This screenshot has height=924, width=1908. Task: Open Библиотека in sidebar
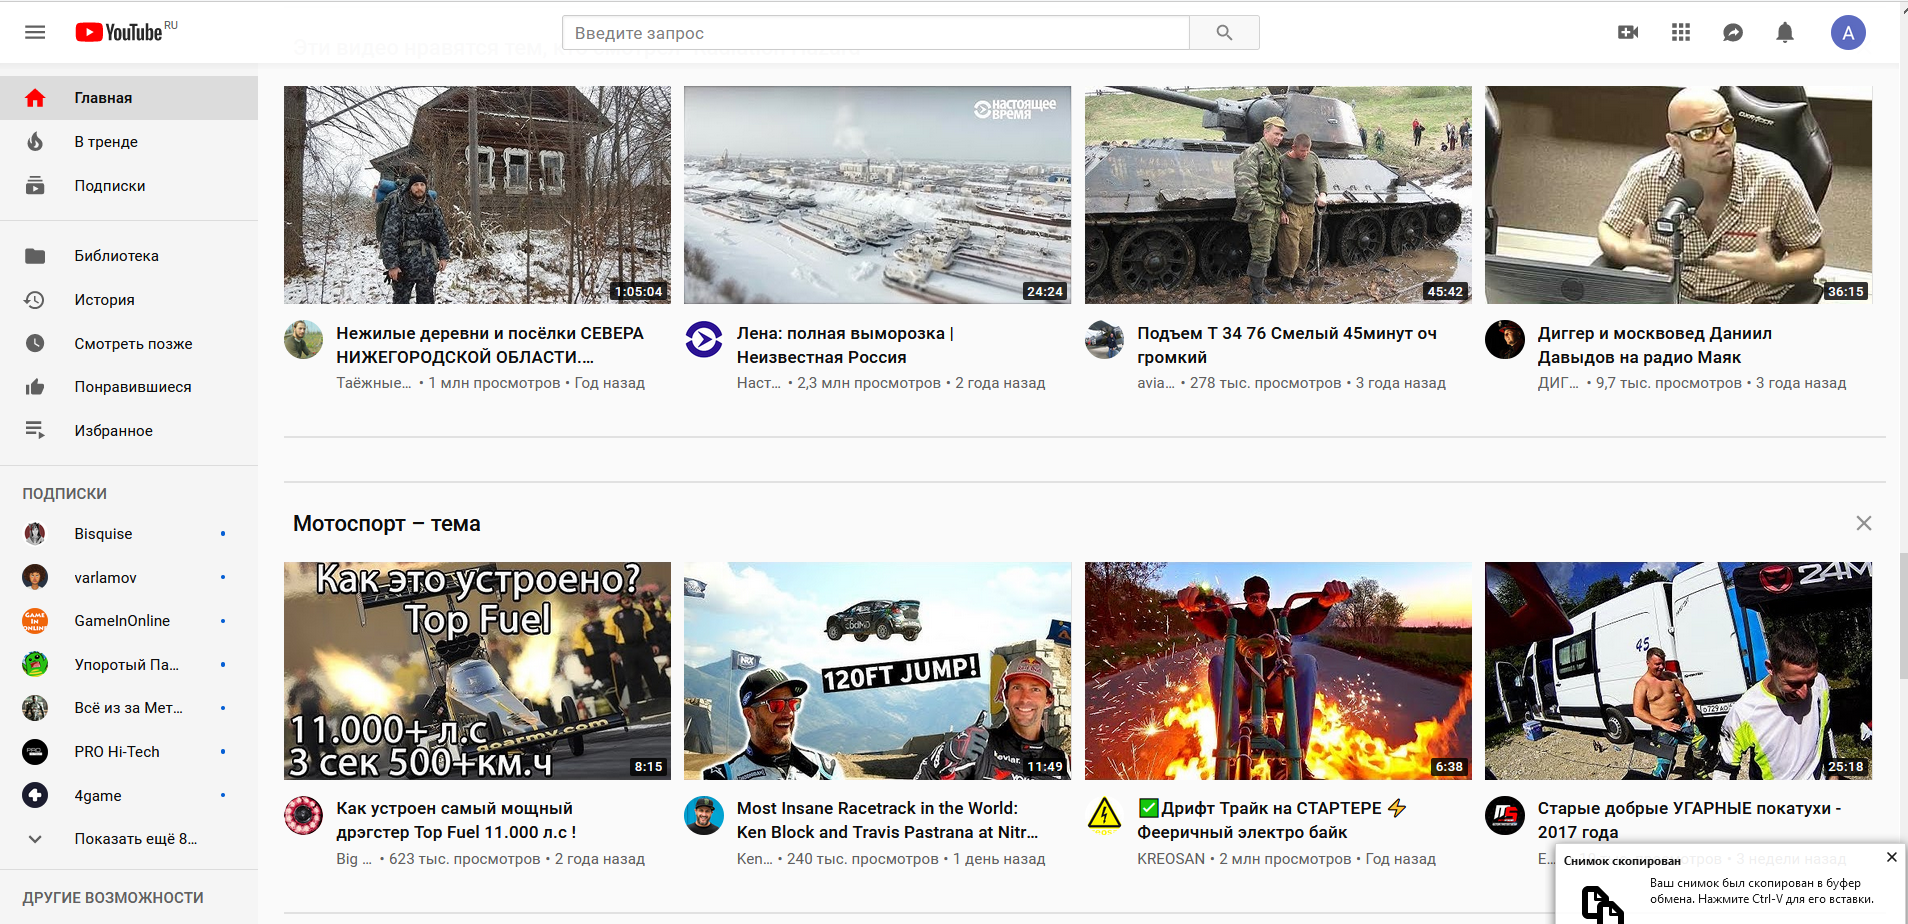click(129, 256)
